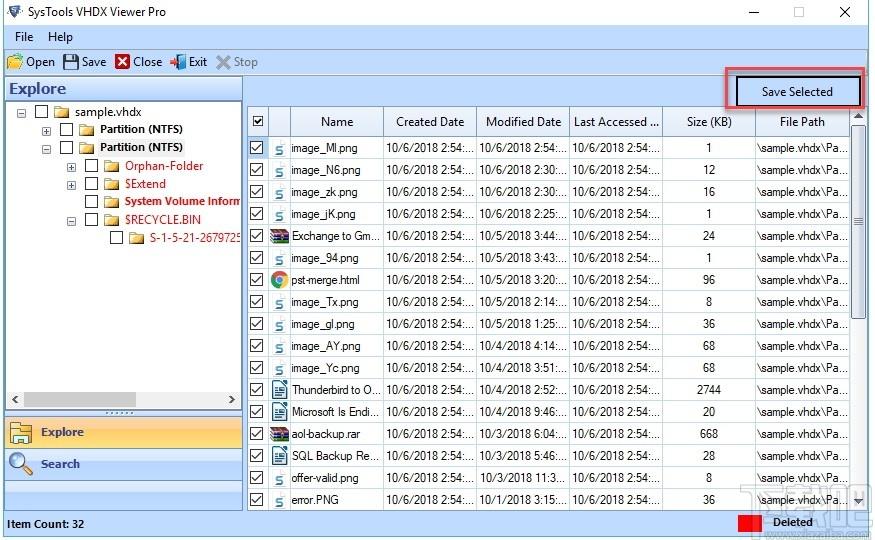Check the $RECYCLE.BIN tree checkbox
Screen dimensions: 875x540
click(x=92, y=220)
